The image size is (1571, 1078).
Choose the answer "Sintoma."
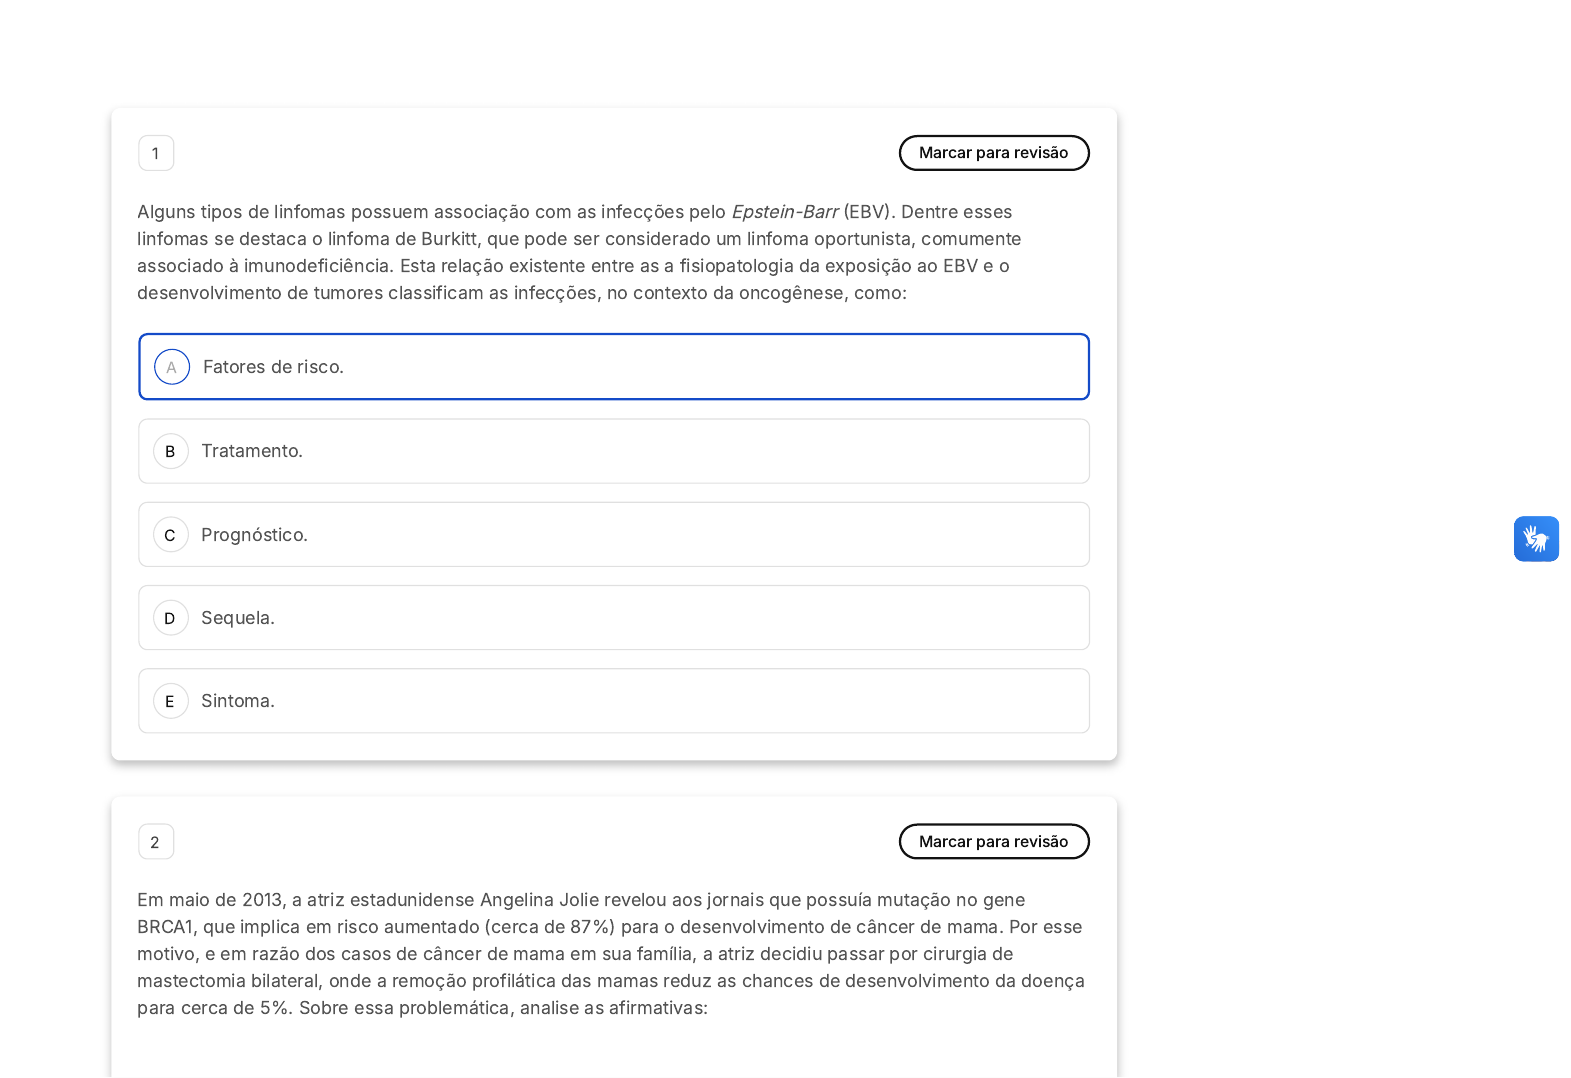pos(238,701)
